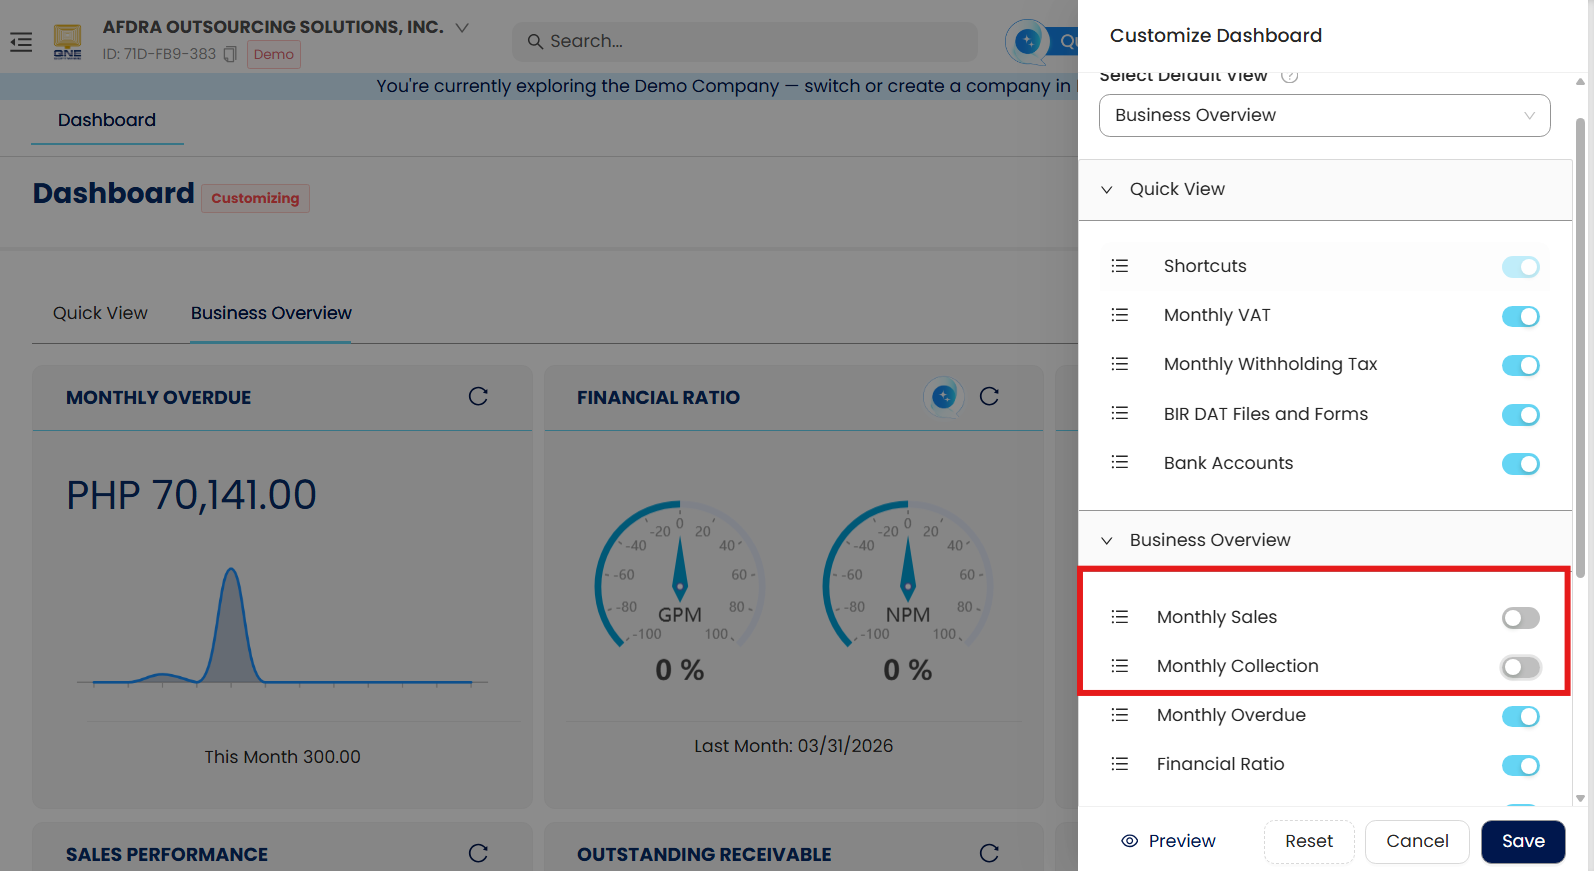The width and height of the screenshot is (1594, 871).
Task: Collapse the Quick View section
Action: [1324, 190]
